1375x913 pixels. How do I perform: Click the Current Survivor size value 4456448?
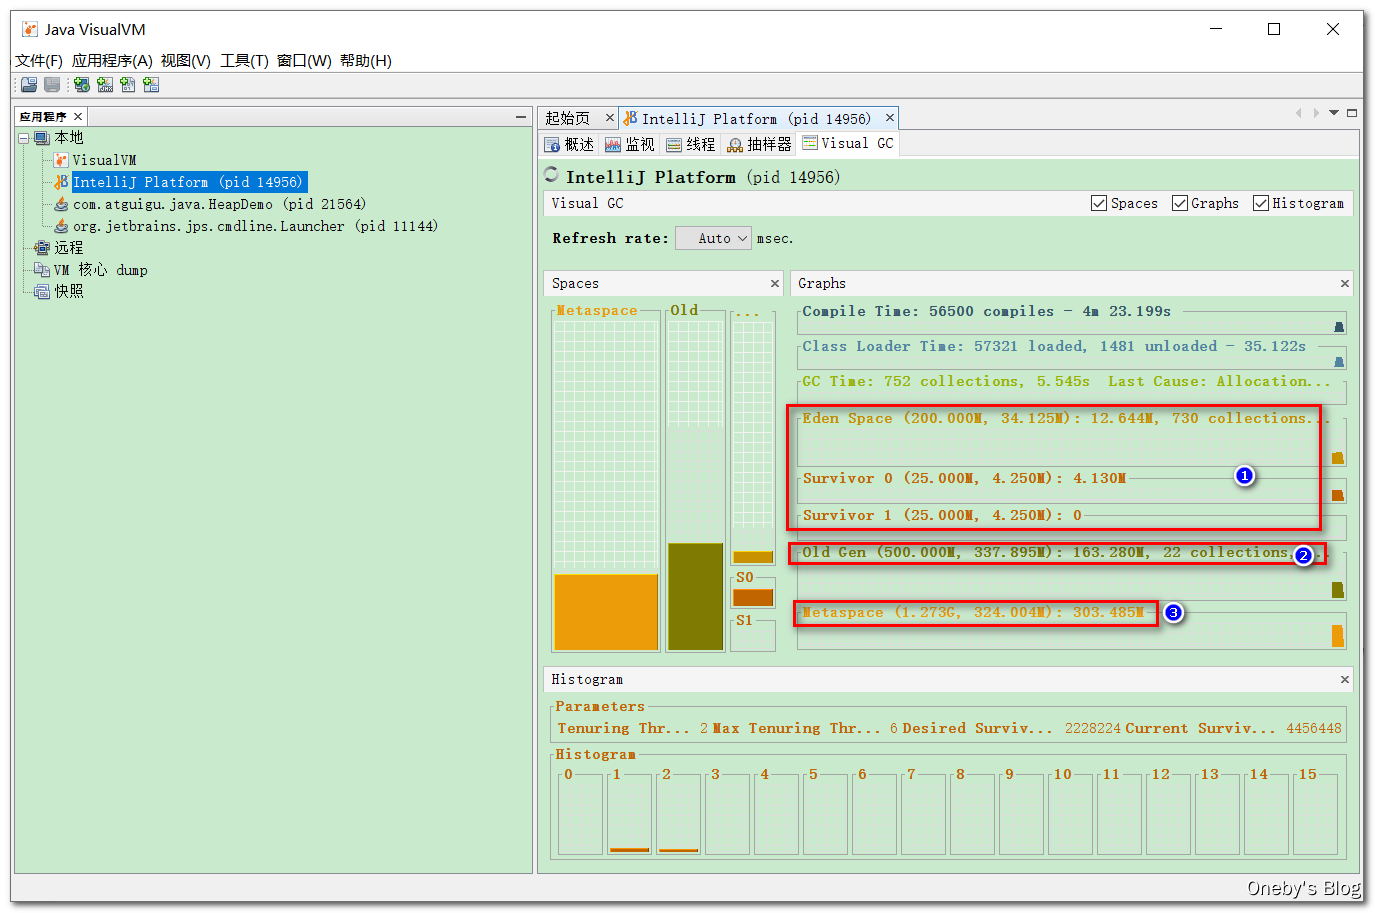(1313, 728)
